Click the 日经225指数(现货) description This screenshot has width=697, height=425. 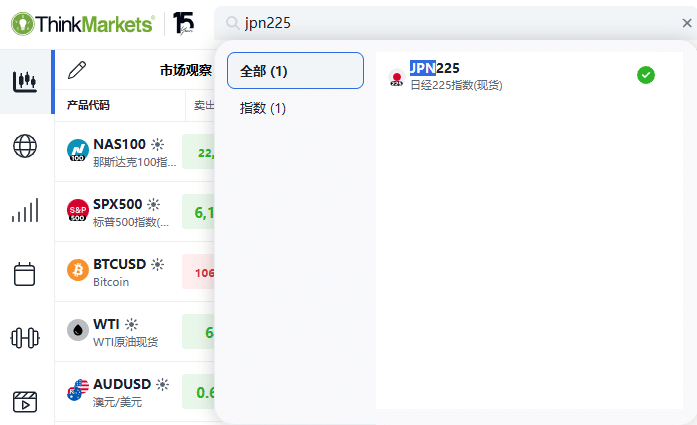click(x=456, y=85)
